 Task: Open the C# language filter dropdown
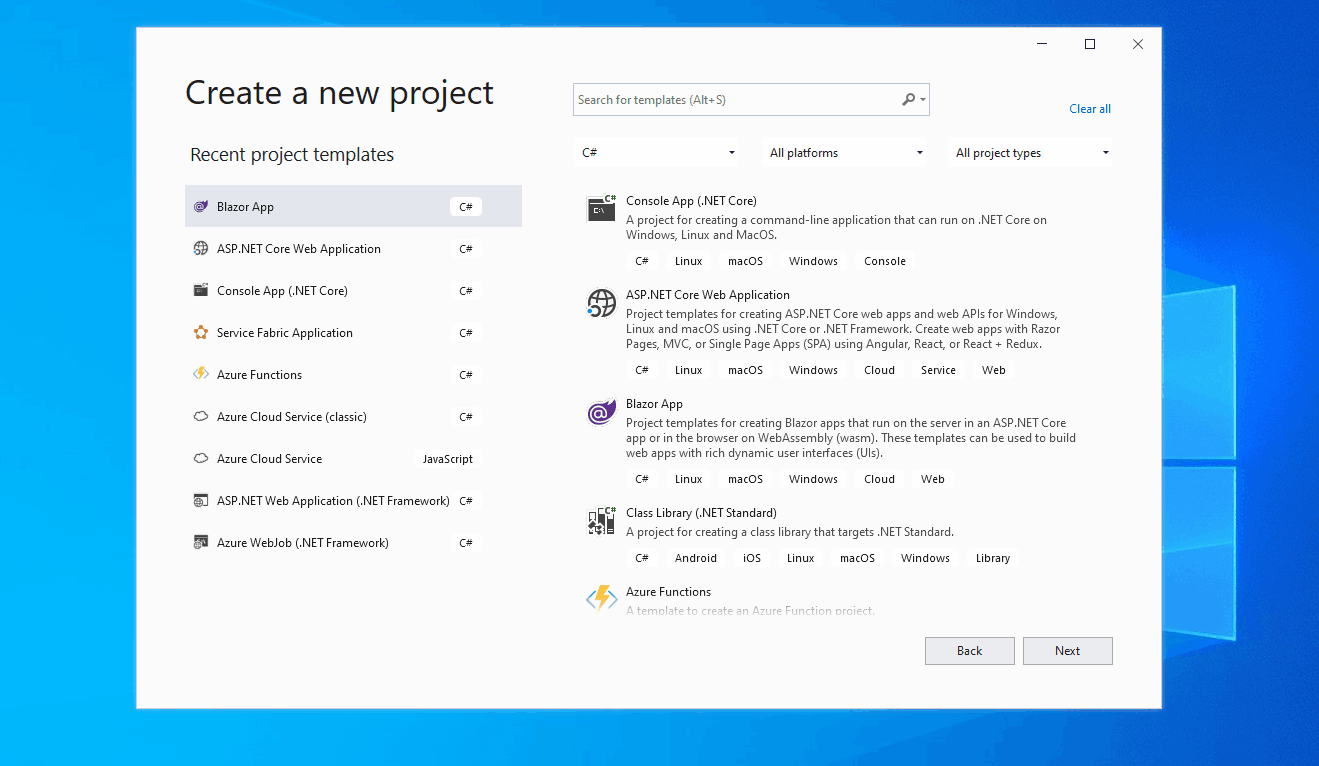coord(658,153)
